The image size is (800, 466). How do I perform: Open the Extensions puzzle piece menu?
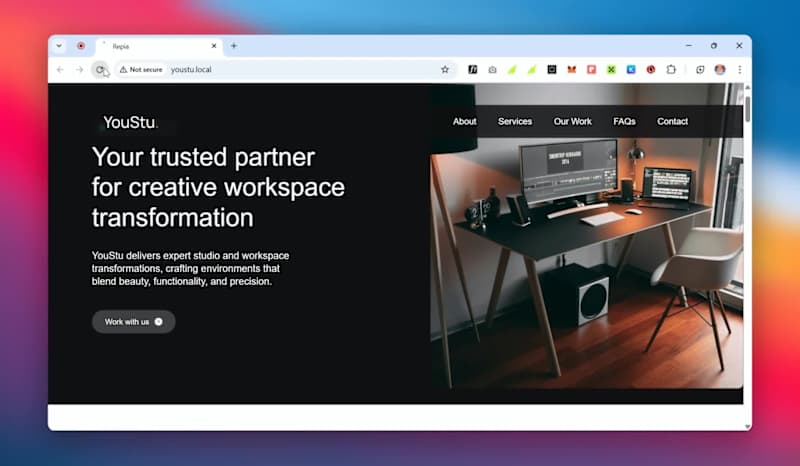point(671,69)
